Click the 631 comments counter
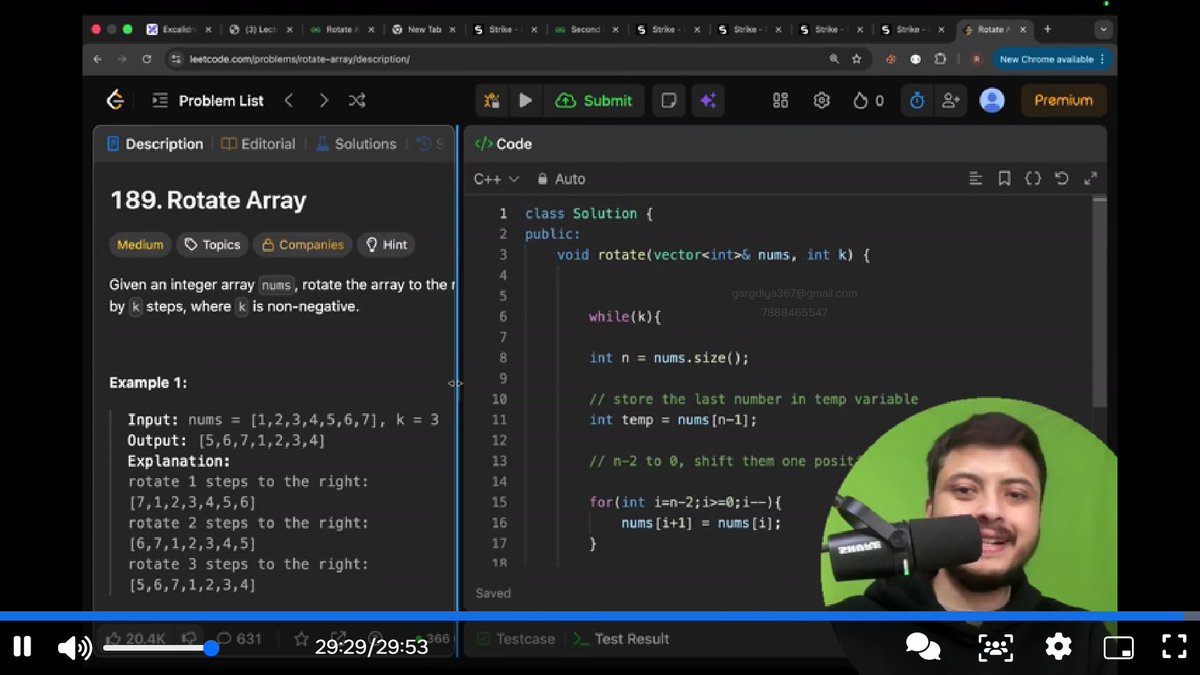This screenshot has height=675, width=1200. [239, 639]
